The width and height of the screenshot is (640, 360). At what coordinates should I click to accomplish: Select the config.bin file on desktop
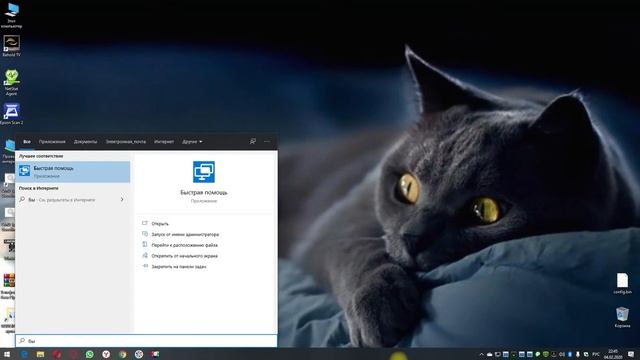click(622, 283)
